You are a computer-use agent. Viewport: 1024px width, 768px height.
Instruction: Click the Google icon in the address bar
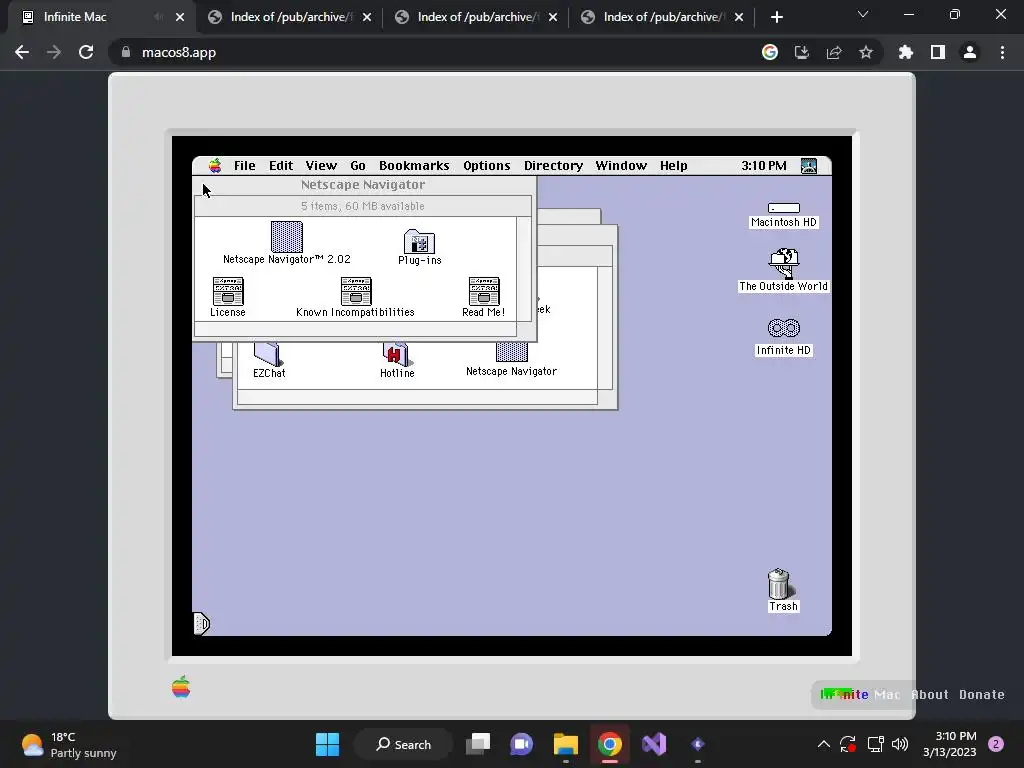point(770,52)
